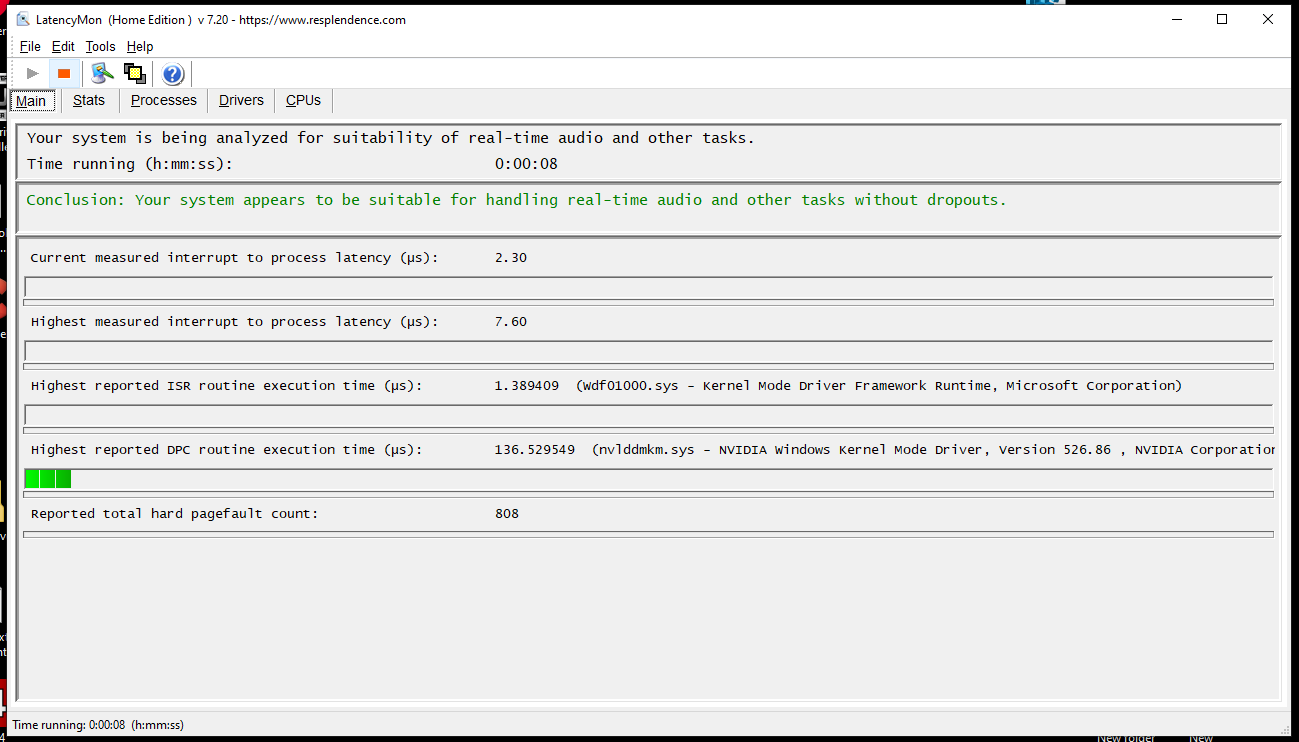
Task: Open the File menu
Action: [x=30, y=46]
